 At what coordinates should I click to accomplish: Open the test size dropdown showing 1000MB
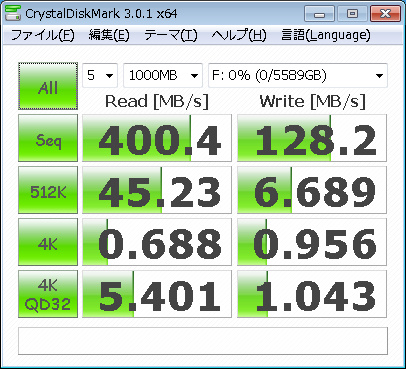click(x=163, y=75)
